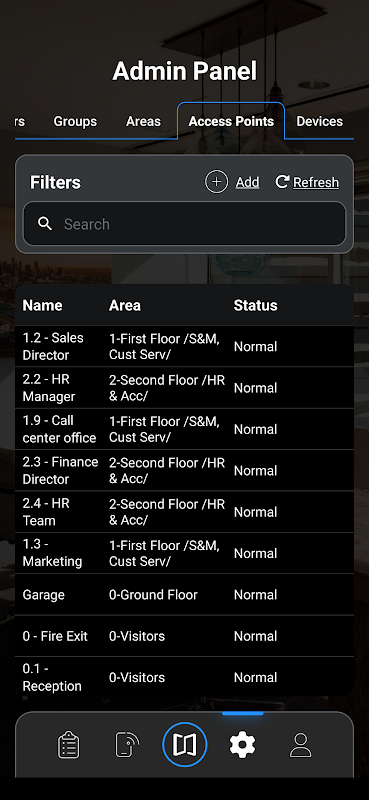The image size is (369, 800).
Task: Select the Garage access point row
Action: click(x=184, y=594)
